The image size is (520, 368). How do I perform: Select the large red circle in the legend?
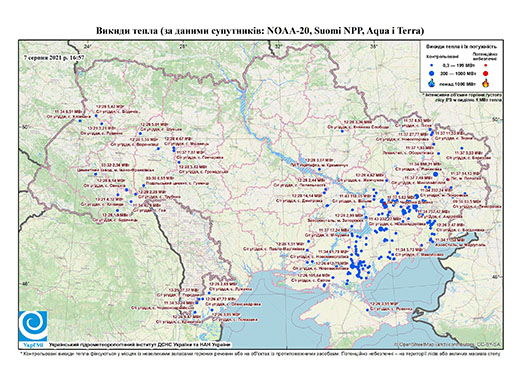(x=485, y=73)
